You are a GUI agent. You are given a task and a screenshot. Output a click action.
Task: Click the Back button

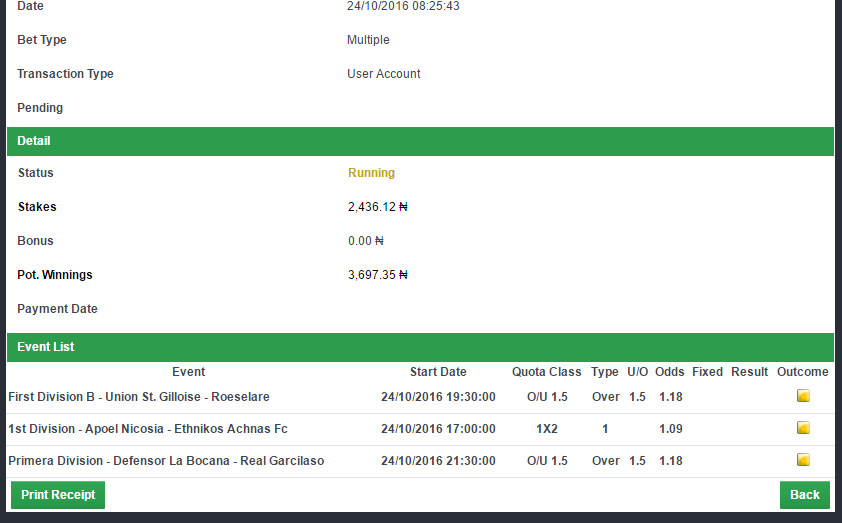click(x=804, y=495)
